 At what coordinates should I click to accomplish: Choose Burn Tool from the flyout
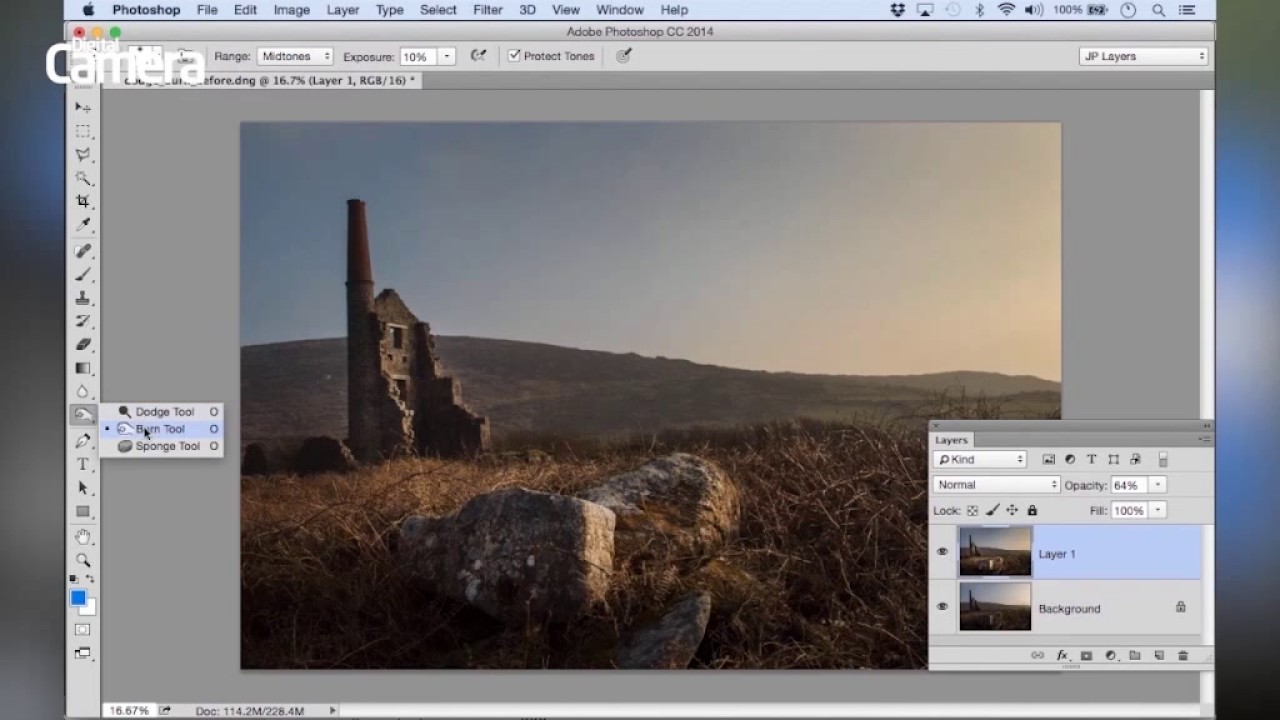[x=161, y=429]
